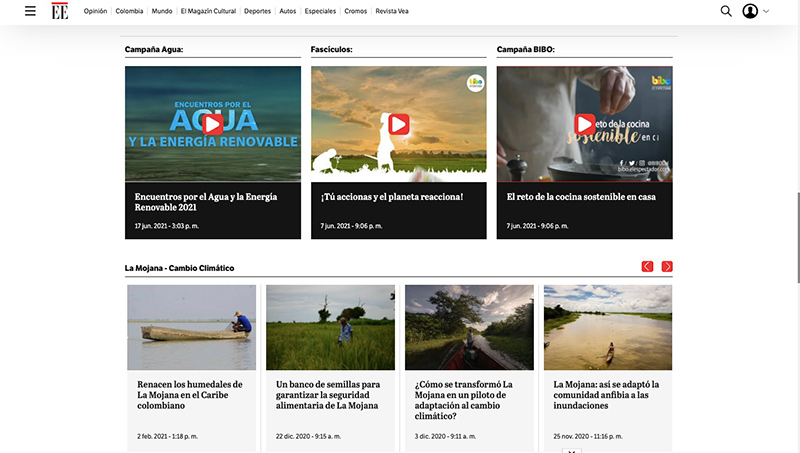Open the search magnifier icon
Screen dimensions: 800x453
click(x=726, y=11)
